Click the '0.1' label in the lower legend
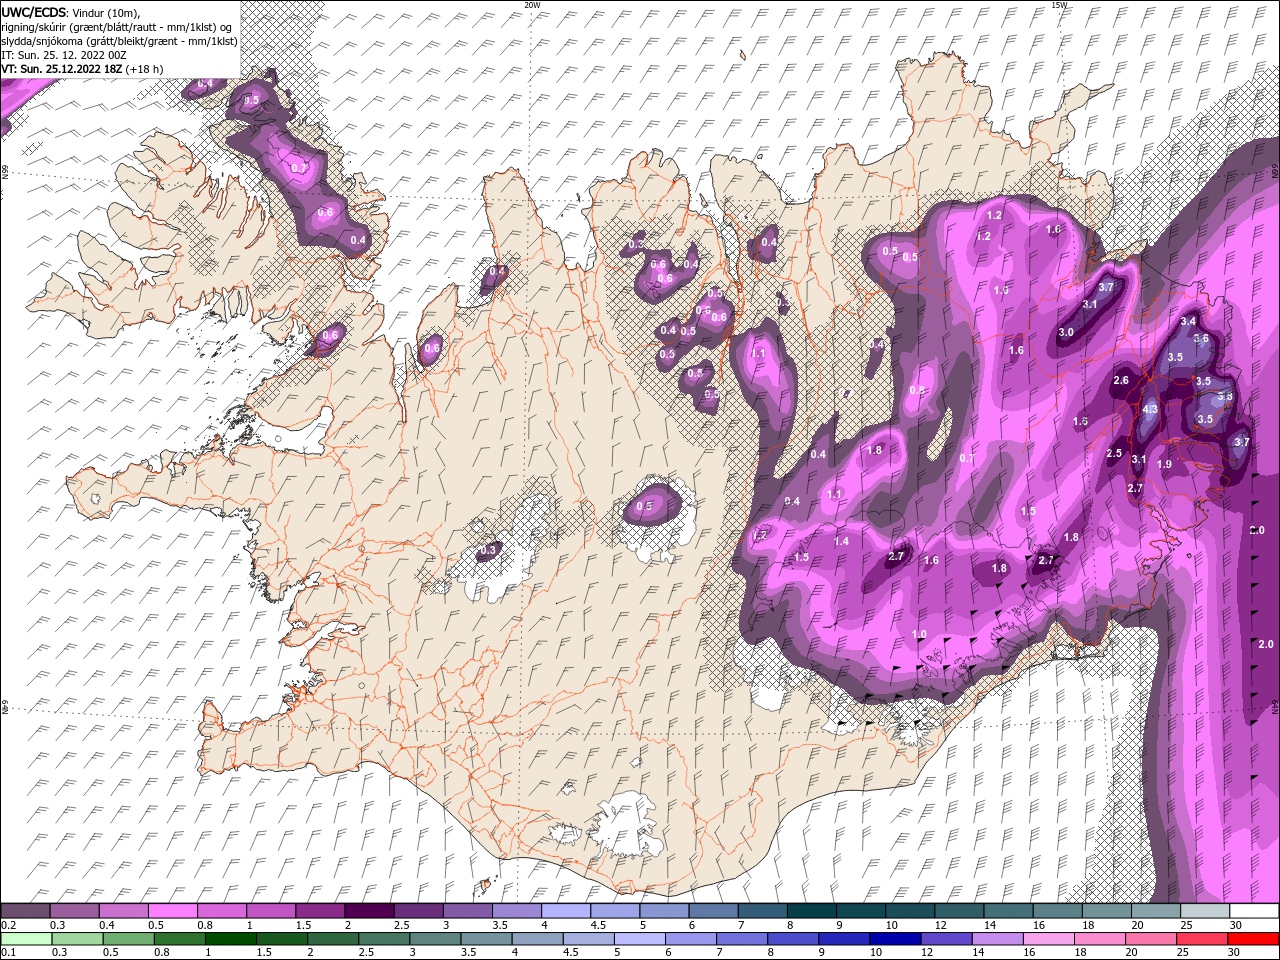Viewport: 1280px width, 960px height. [8, 952]
